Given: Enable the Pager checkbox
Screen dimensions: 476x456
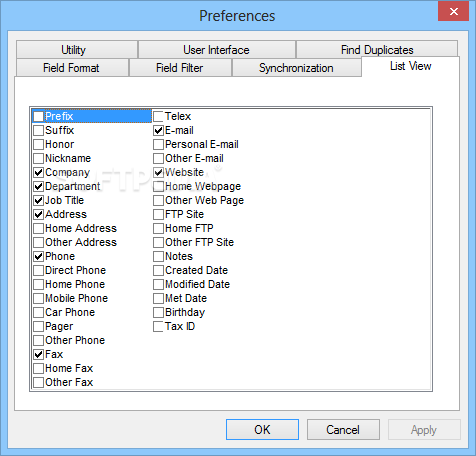Looking at the screenshot, I should [39, 326].
